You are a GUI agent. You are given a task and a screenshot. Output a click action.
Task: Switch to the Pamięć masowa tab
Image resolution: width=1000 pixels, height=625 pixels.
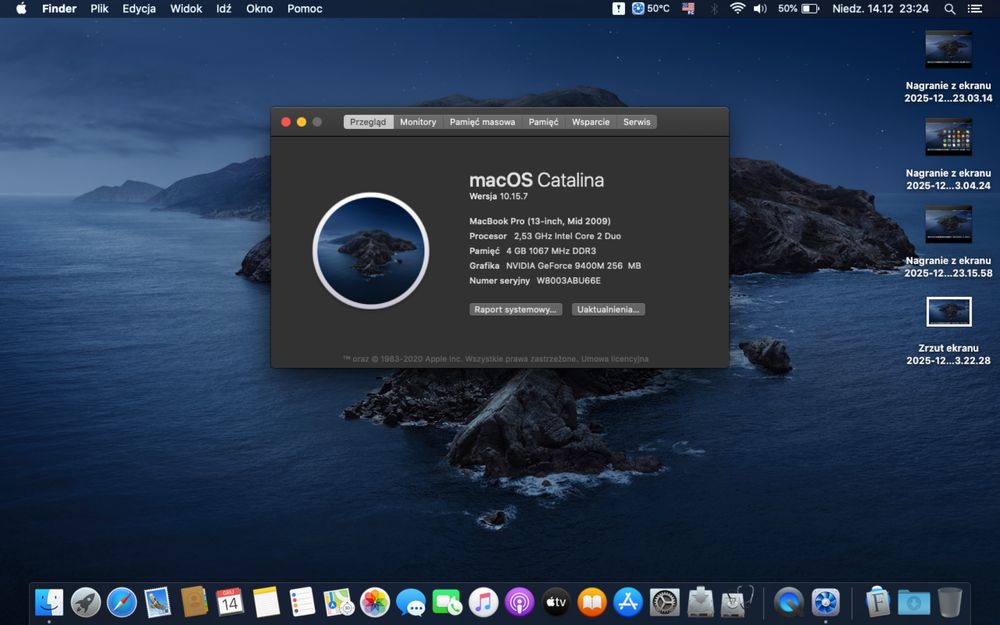(482, 122)
